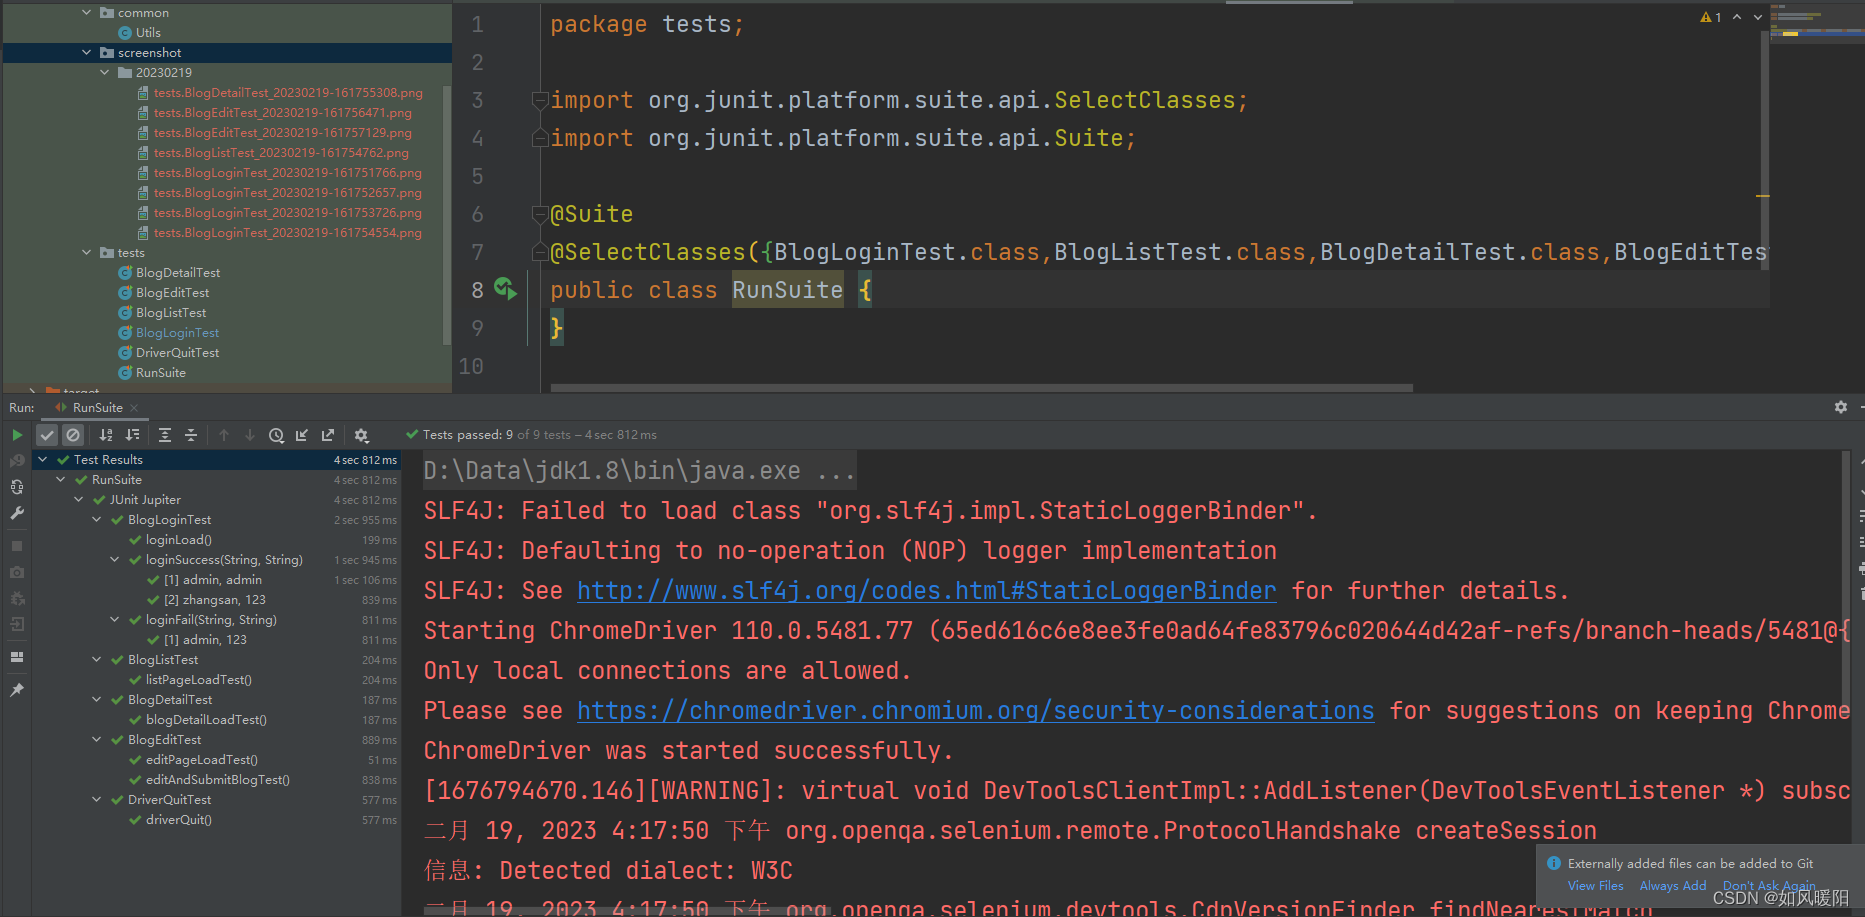Click editor horizontal scrollbar

click(x=981, y=388)
